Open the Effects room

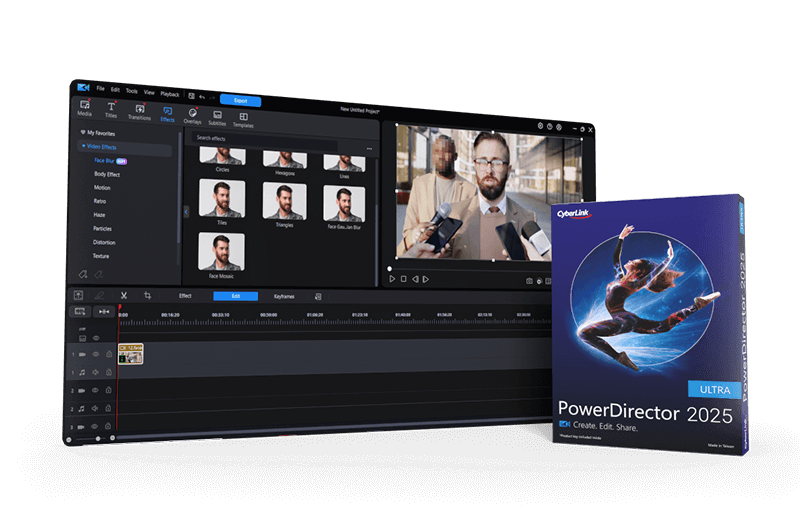167,114
